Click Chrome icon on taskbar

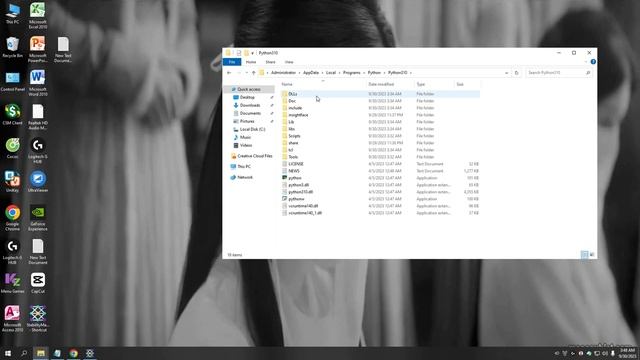click(x=73, y=353)
